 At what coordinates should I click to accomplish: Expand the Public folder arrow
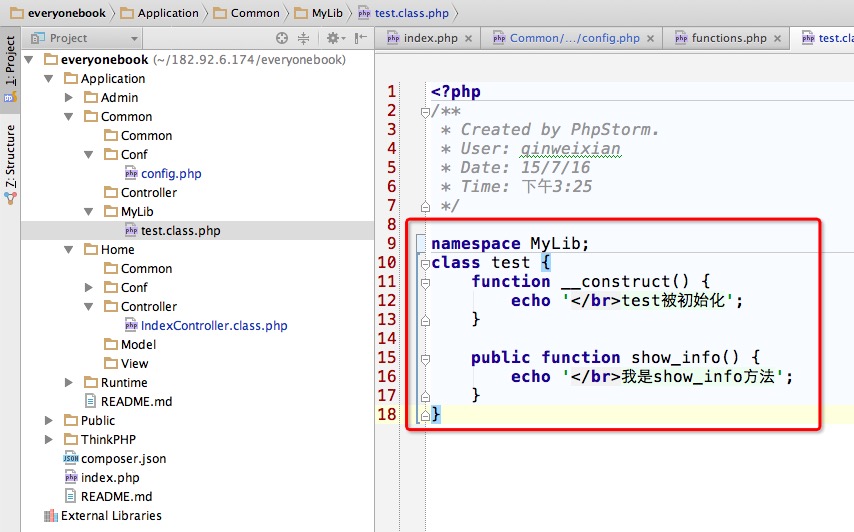49,420
